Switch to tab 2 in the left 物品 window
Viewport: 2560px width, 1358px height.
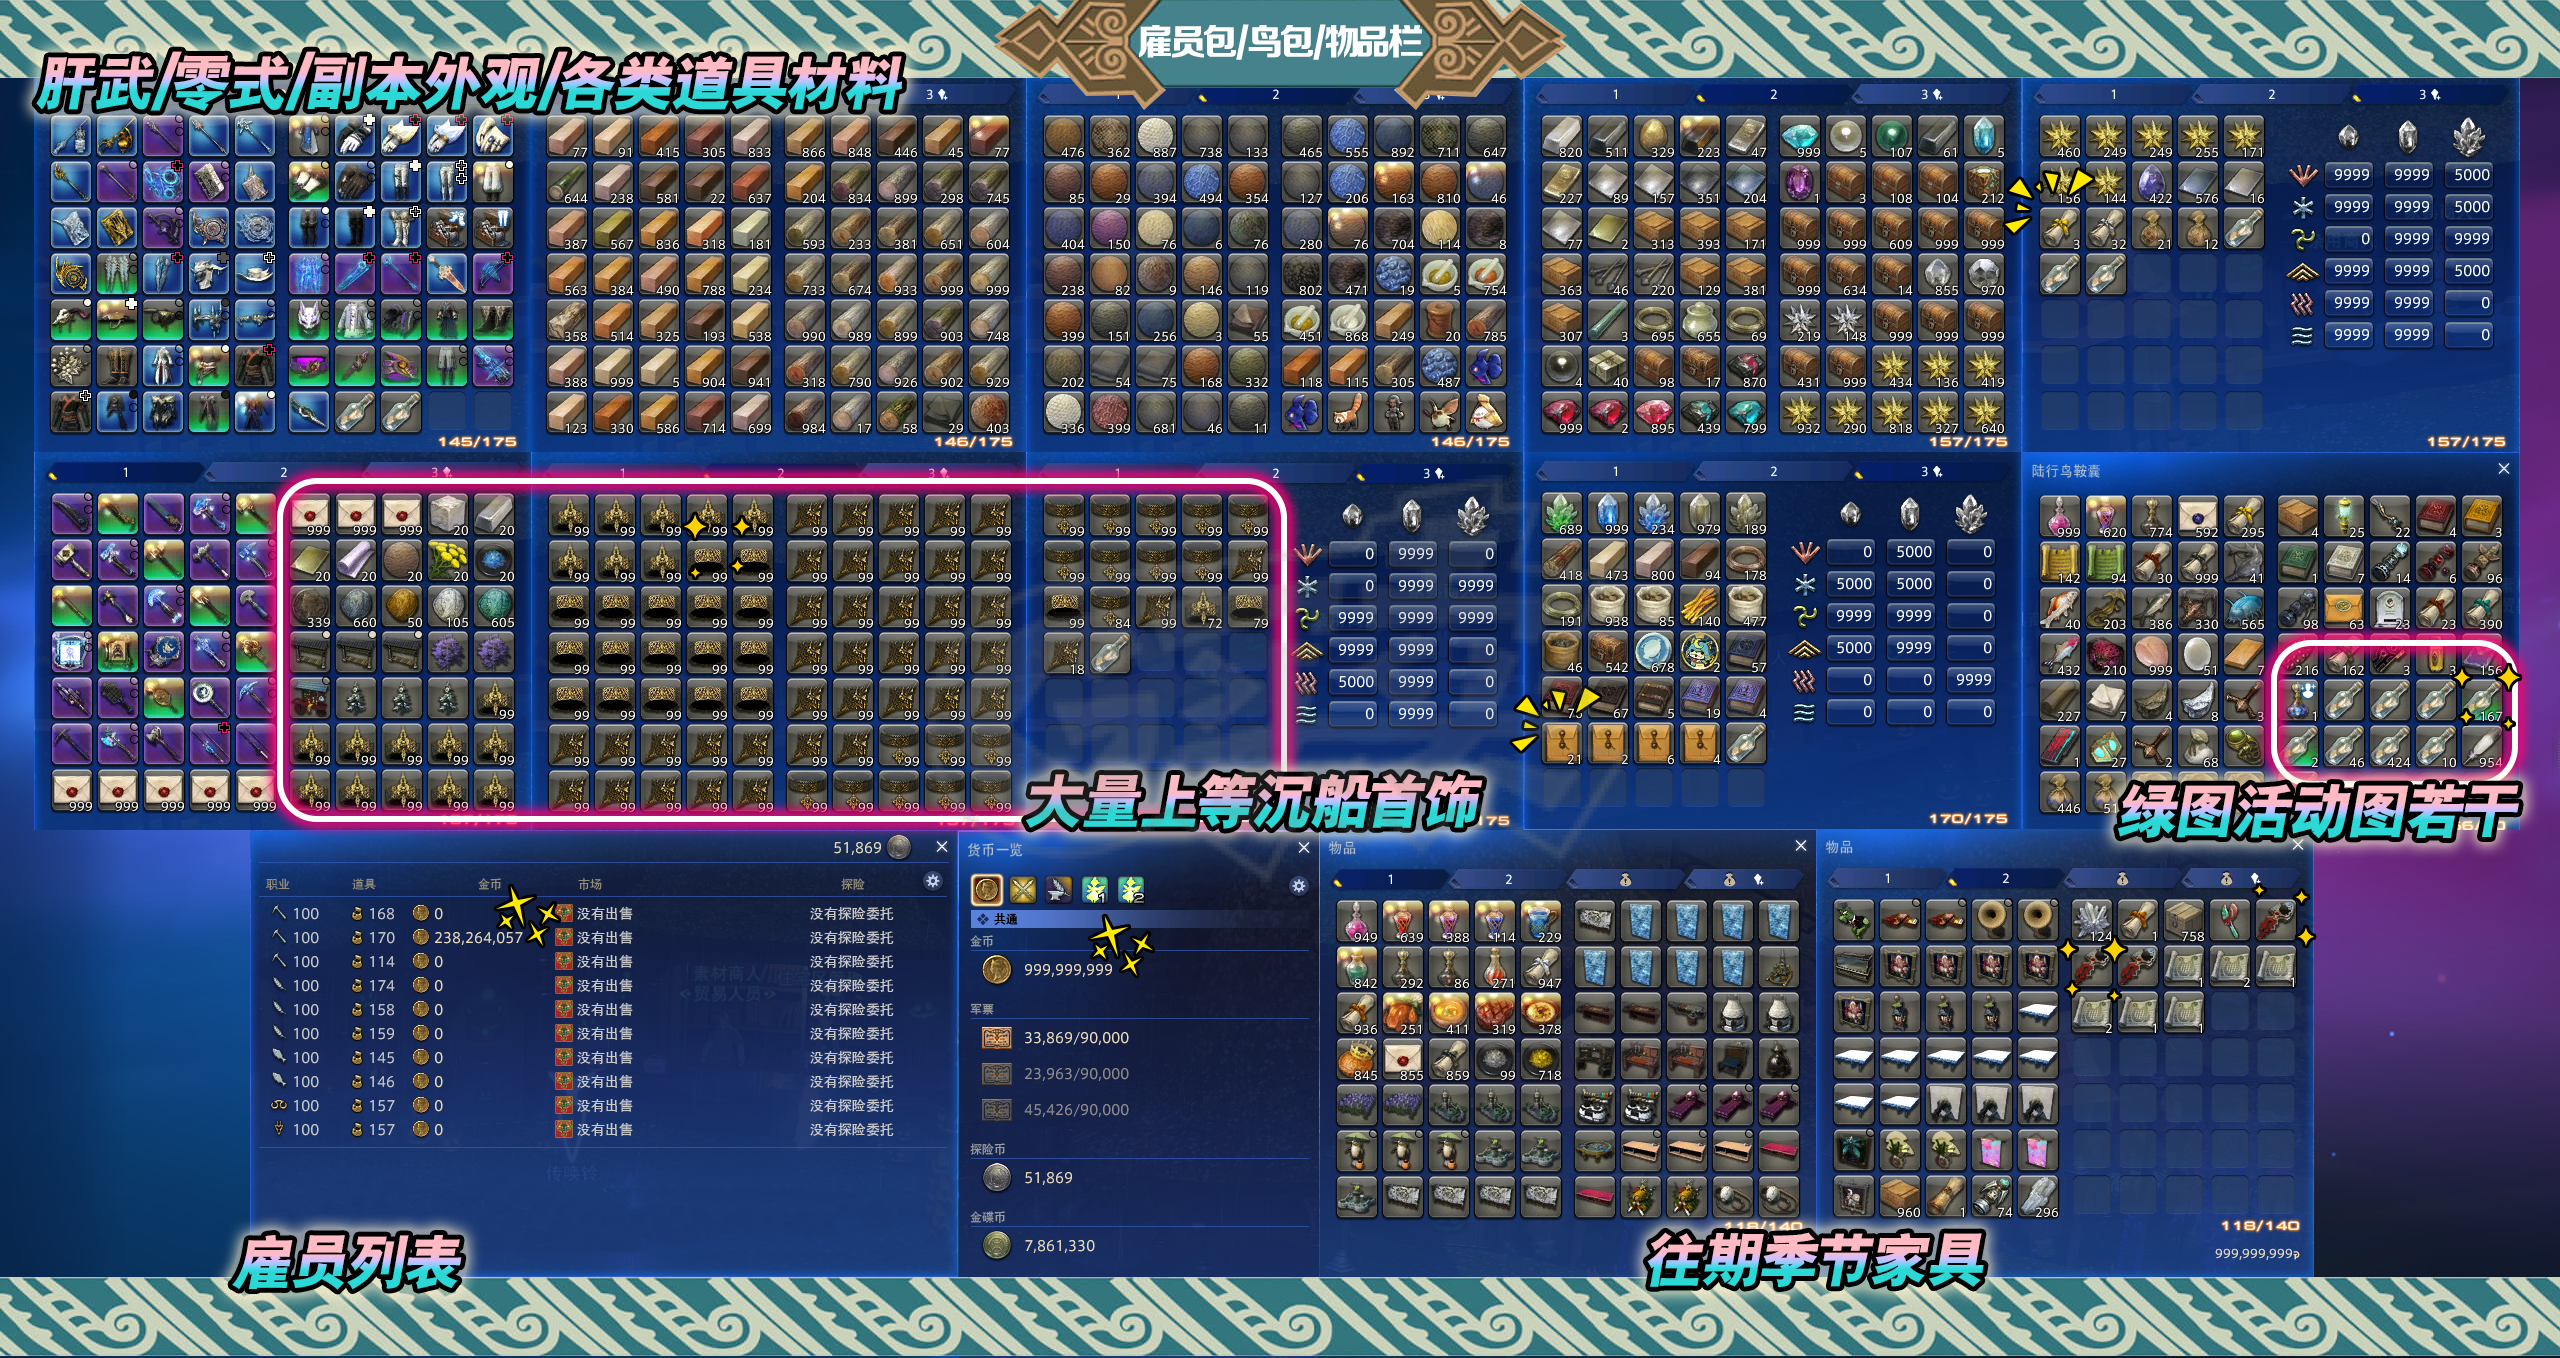tap(1508, 879)
